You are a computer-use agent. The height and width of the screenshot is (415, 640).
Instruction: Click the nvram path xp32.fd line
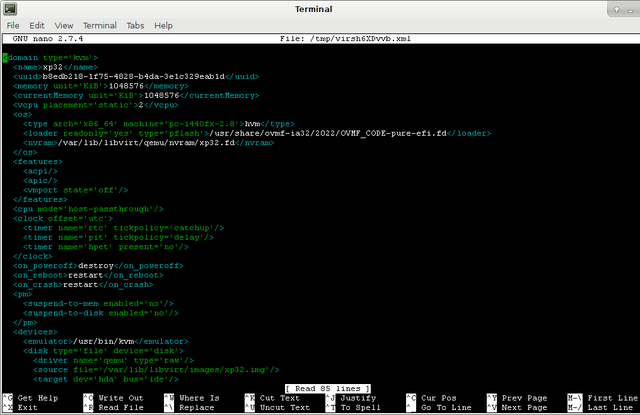pos(149,143)
